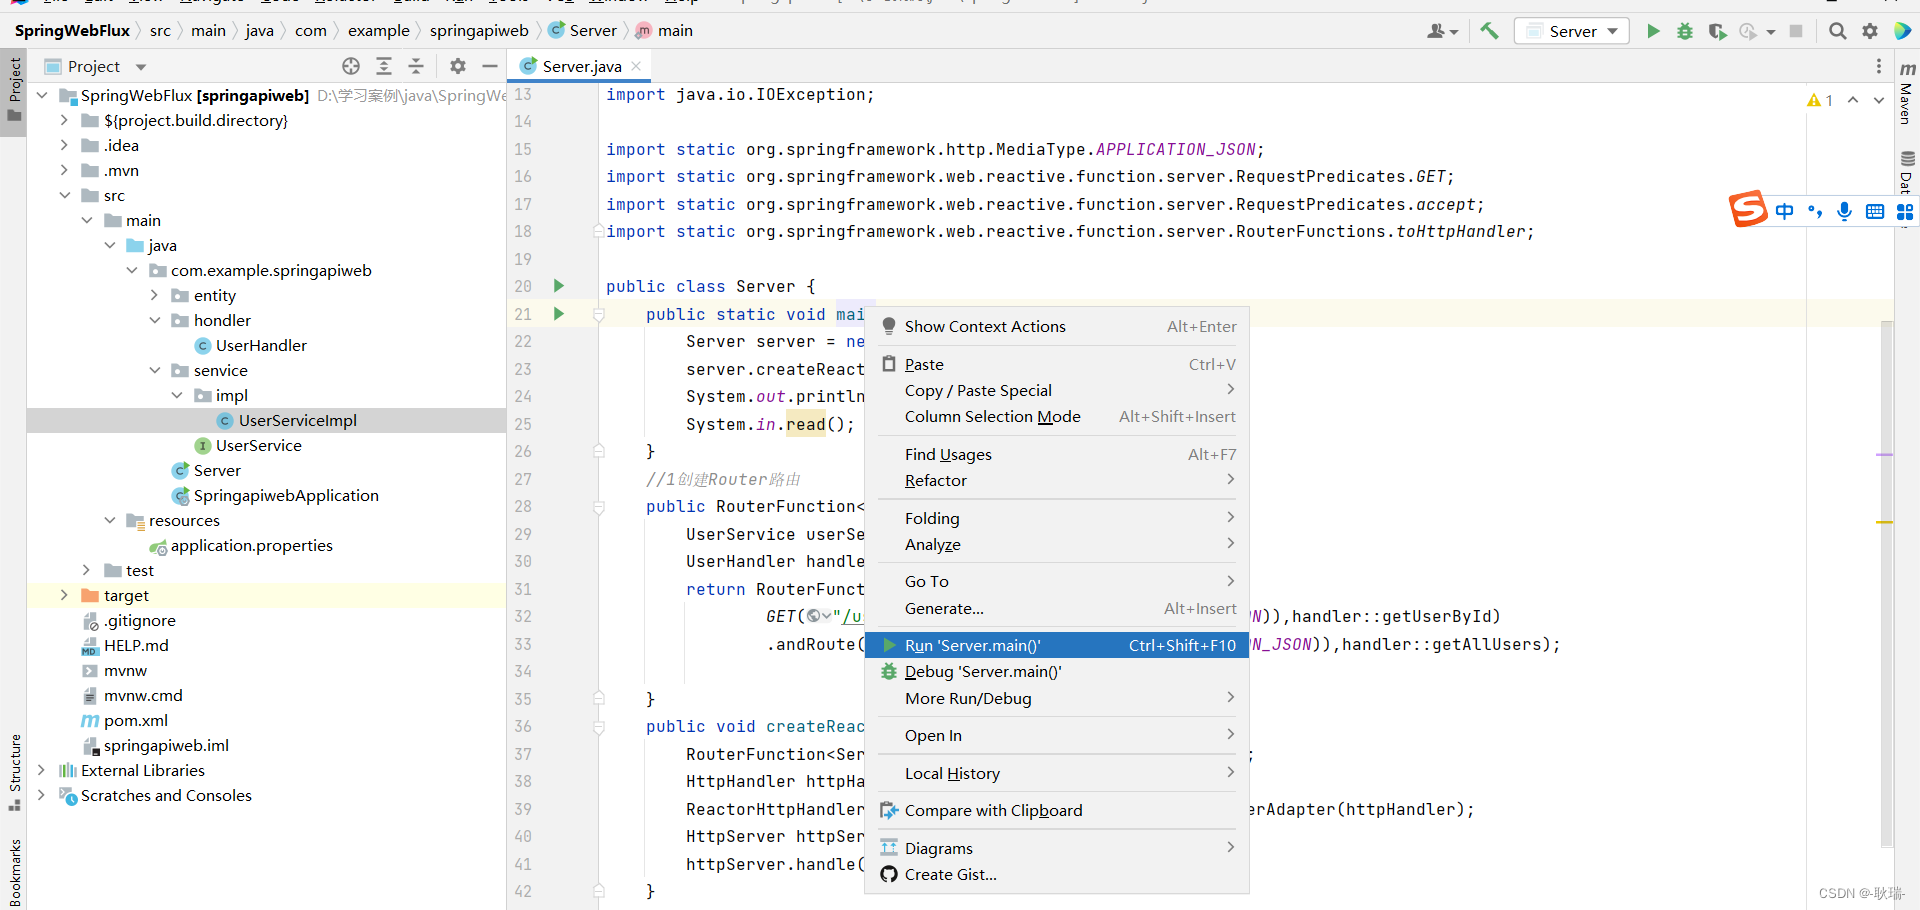Viewport: 1920px width, 910px height.
Task: Click the springapiweb breadcrumb in navigation bar
Action: point(479,31)
